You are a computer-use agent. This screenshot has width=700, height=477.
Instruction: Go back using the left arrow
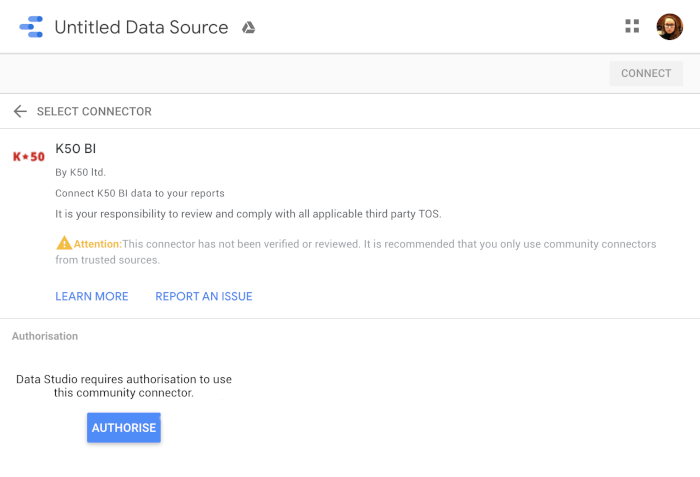(x=20, y=111)
